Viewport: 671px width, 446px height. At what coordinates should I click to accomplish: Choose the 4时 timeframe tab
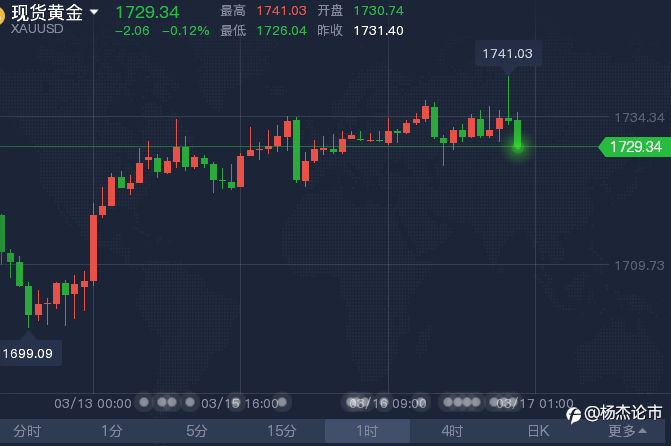tap(452, 431)
